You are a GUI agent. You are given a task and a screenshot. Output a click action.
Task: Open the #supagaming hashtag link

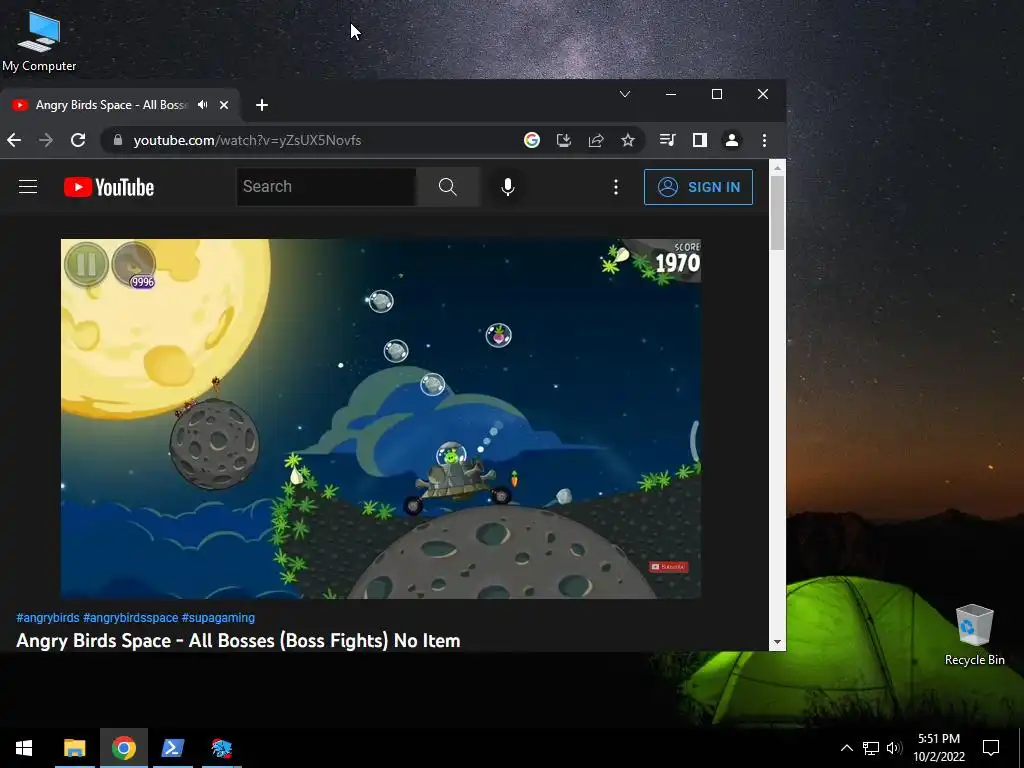218,617
